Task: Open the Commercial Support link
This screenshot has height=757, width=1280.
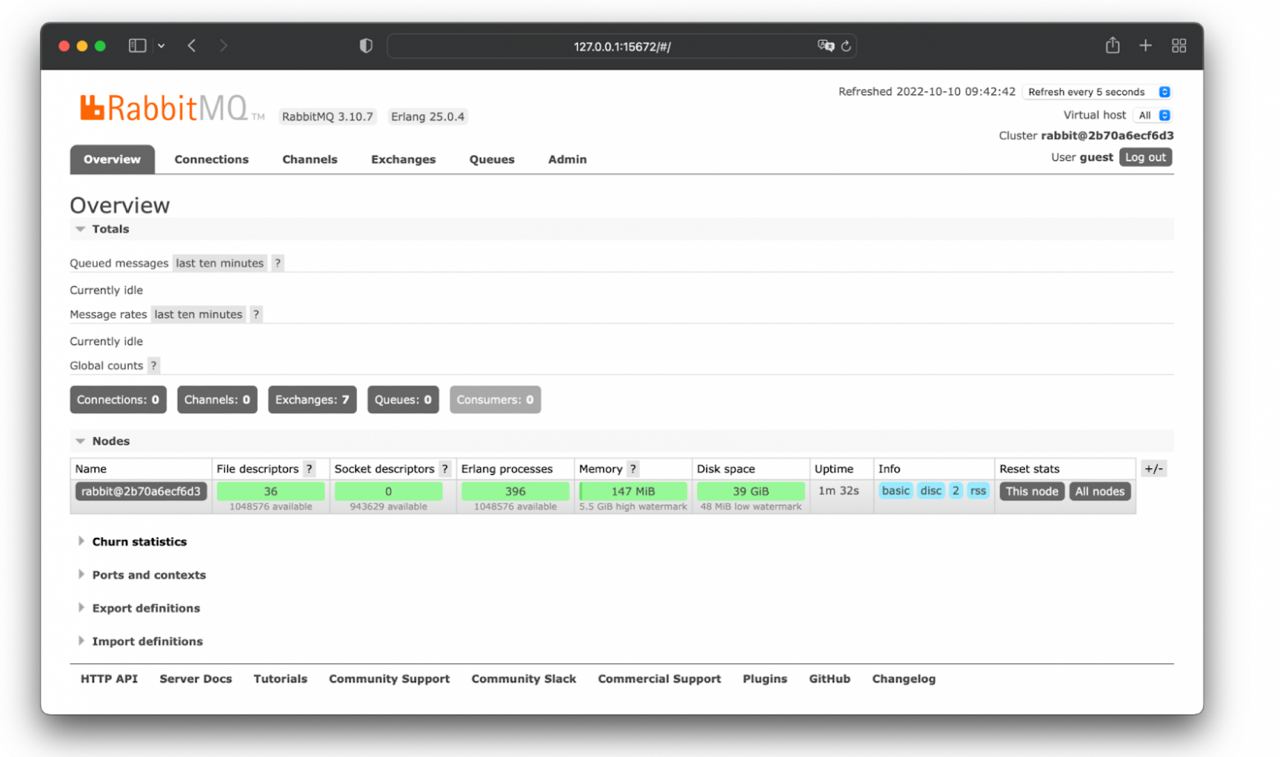Action: pos(659,679)
